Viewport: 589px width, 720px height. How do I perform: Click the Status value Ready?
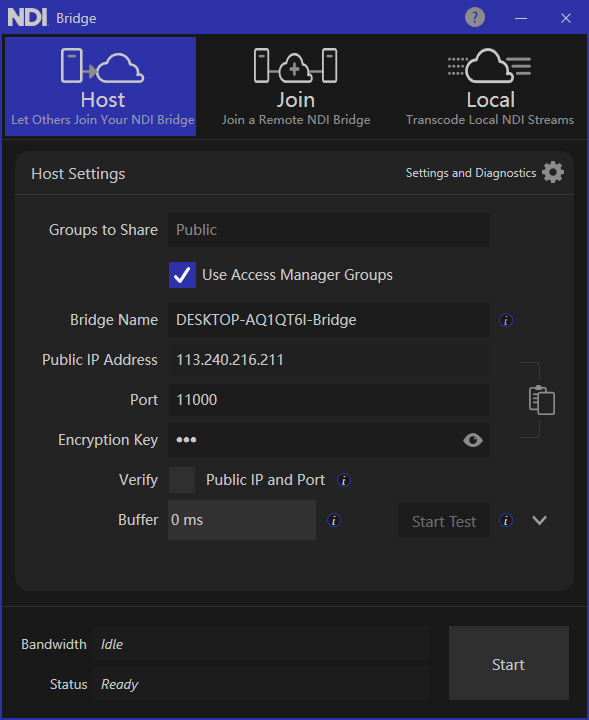click(x=120, y=685)
